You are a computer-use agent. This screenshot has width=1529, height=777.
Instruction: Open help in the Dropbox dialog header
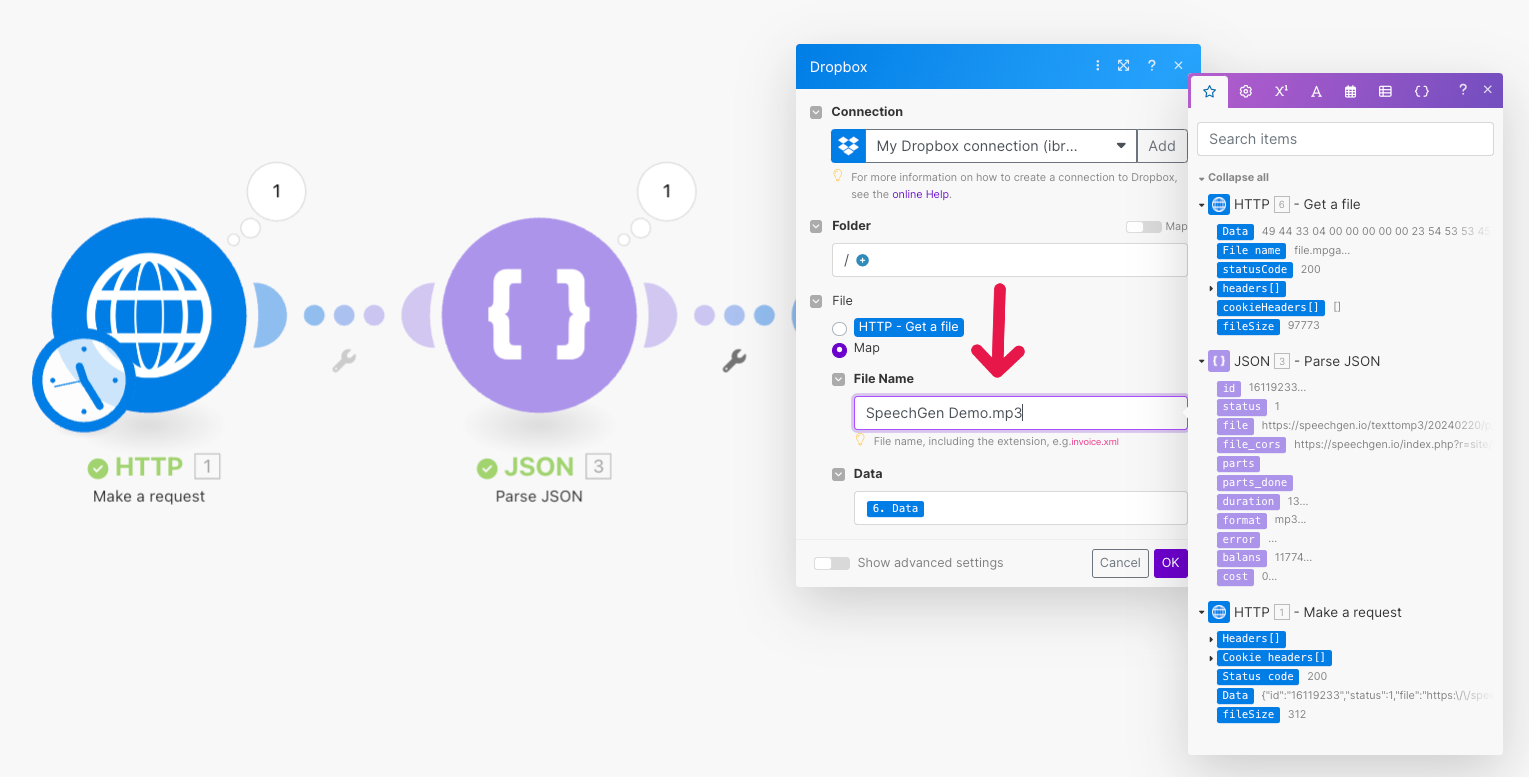pyautogui.click(x=1151, y=66)
